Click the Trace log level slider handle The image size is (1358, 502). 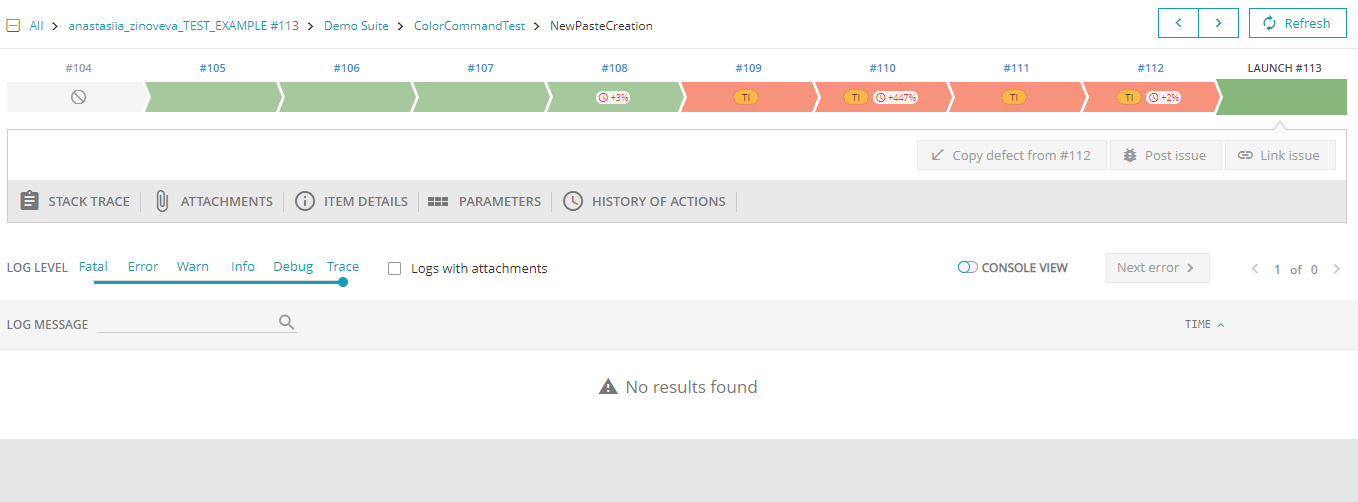click(x=343, y=282)
